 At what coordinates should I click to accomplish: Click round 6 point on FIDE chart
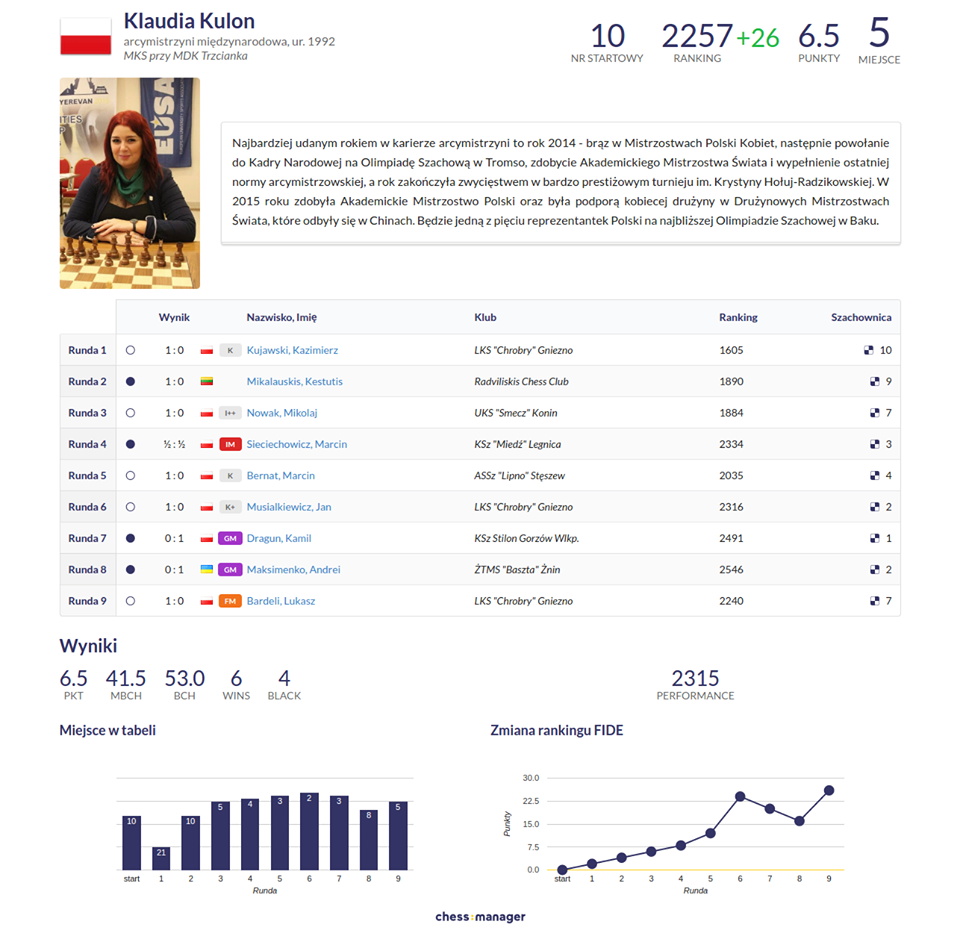(740, 796)
